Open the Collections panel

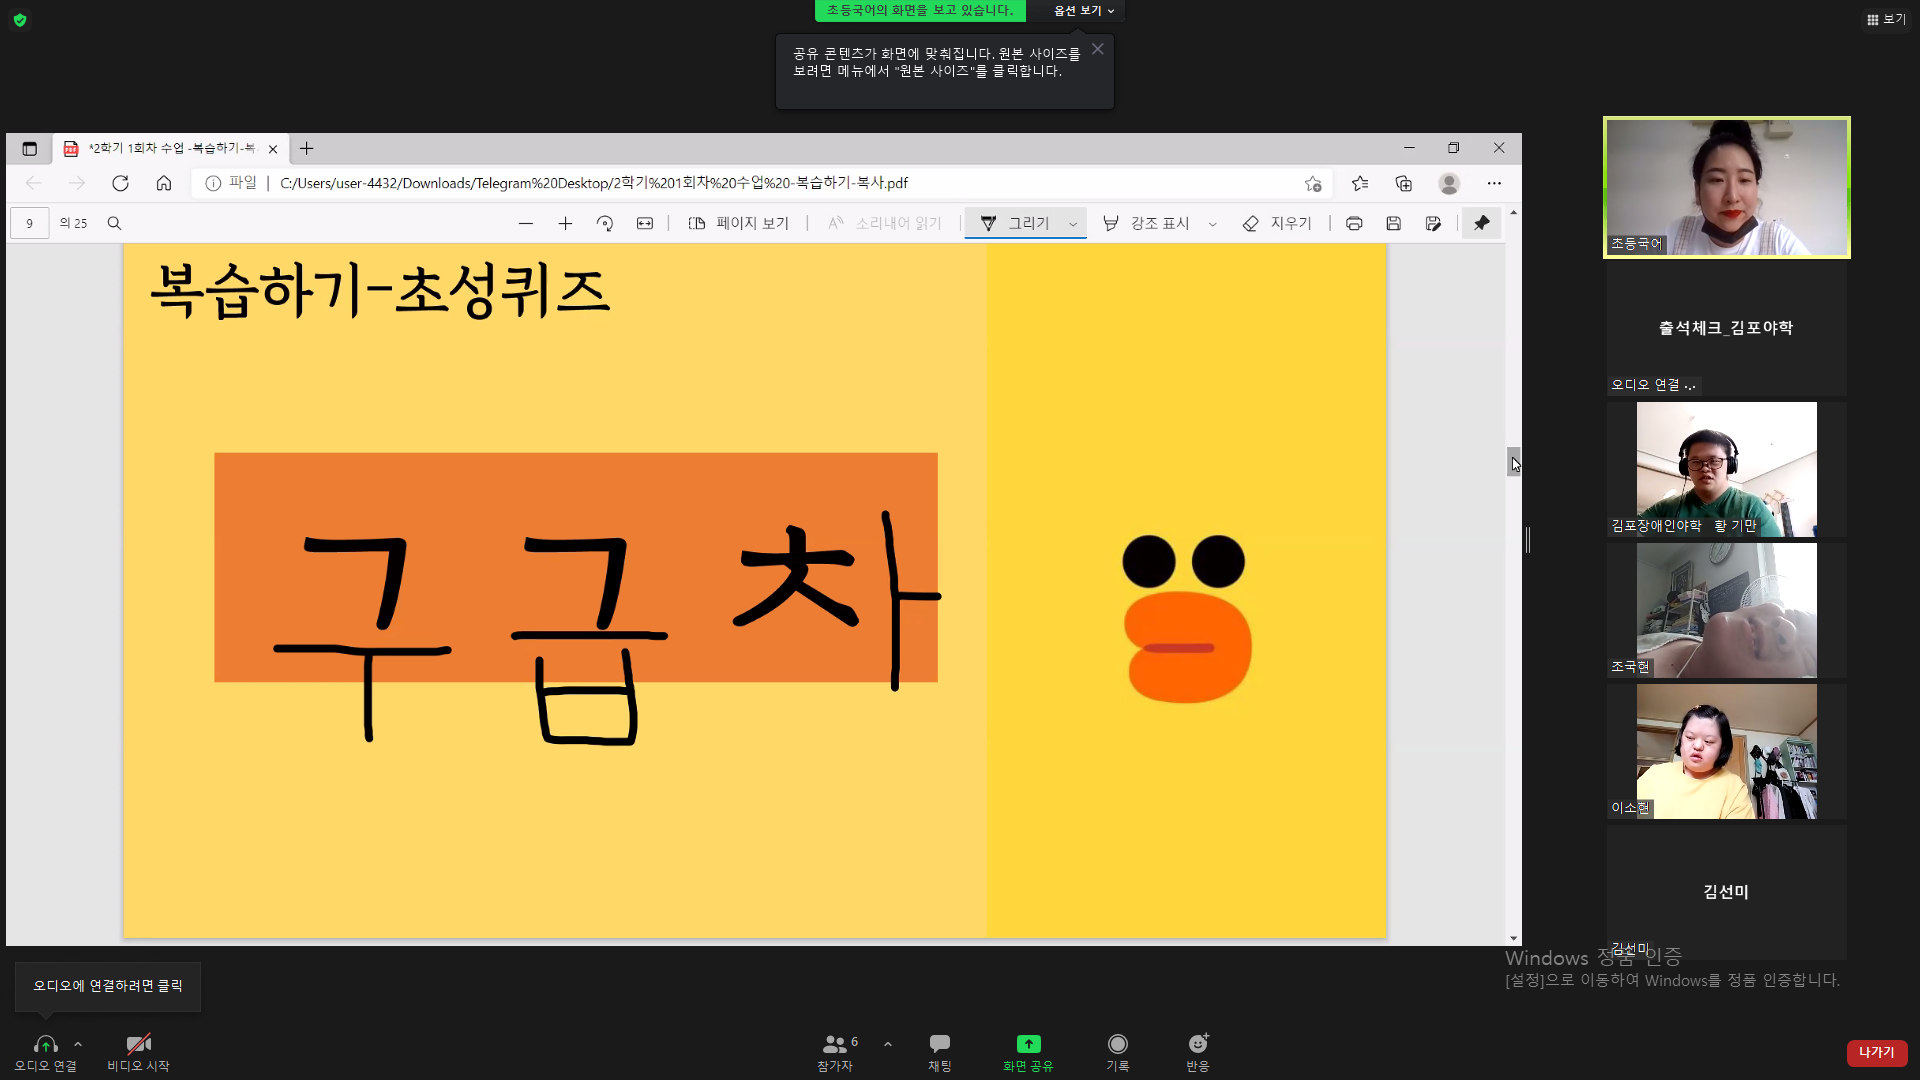(1404, 183)
